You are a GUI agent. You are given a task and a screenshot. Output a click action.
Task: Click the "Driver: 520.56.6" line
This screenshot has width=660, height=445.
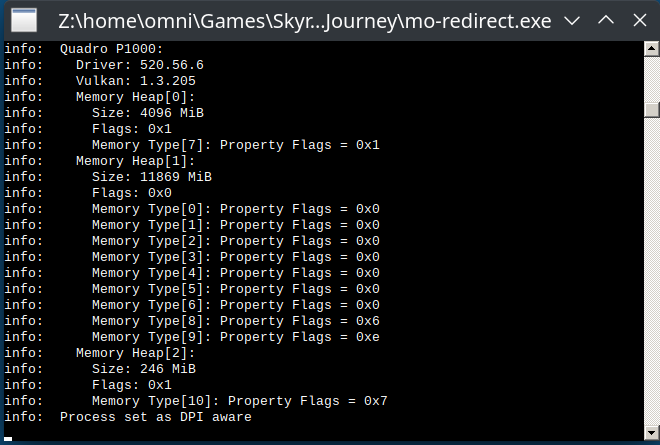tap(139, 65)
